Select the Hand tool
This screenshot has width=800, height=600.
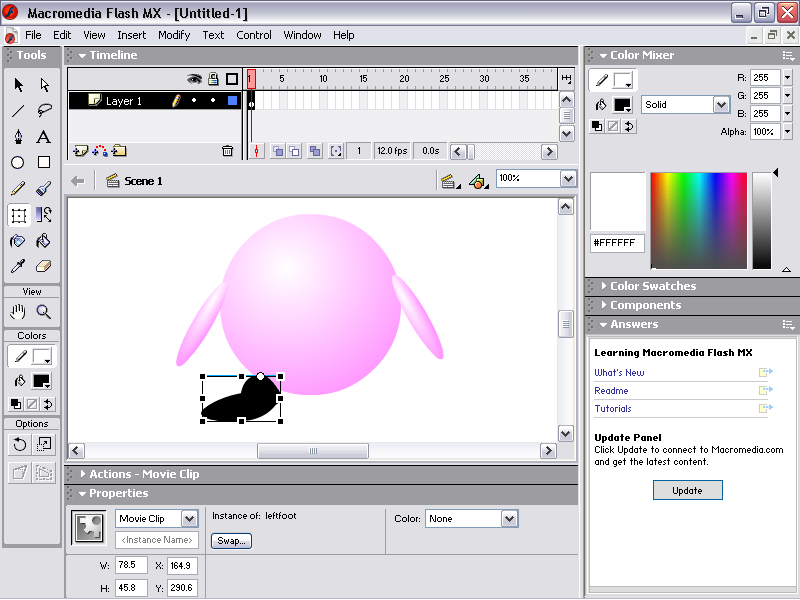coord(18,312)
